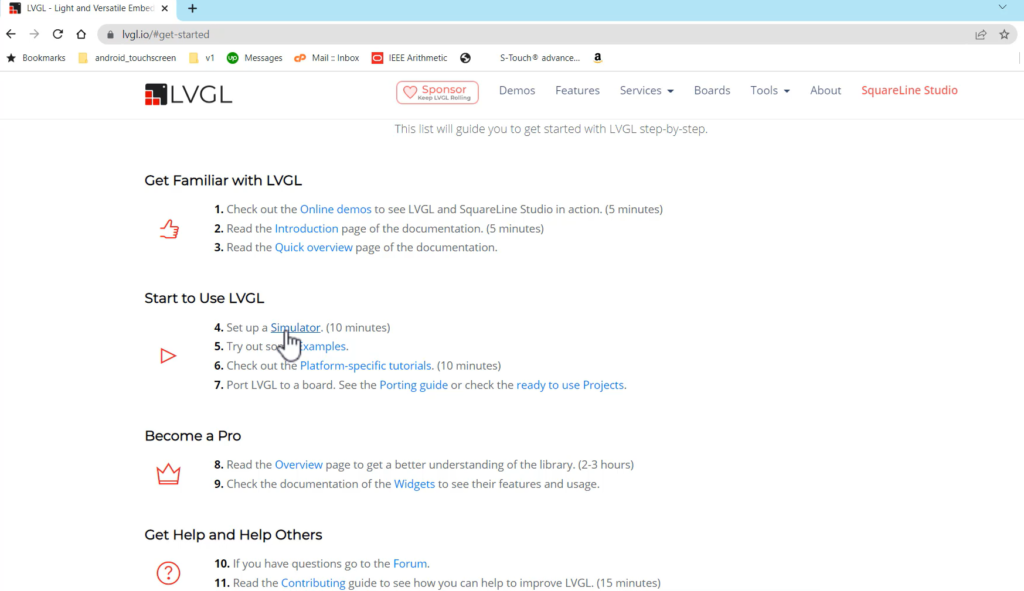The height and width of the screenshot is (591, 1024).
Task: Click the question mark help icon
Action: click(x=168, y=573)
